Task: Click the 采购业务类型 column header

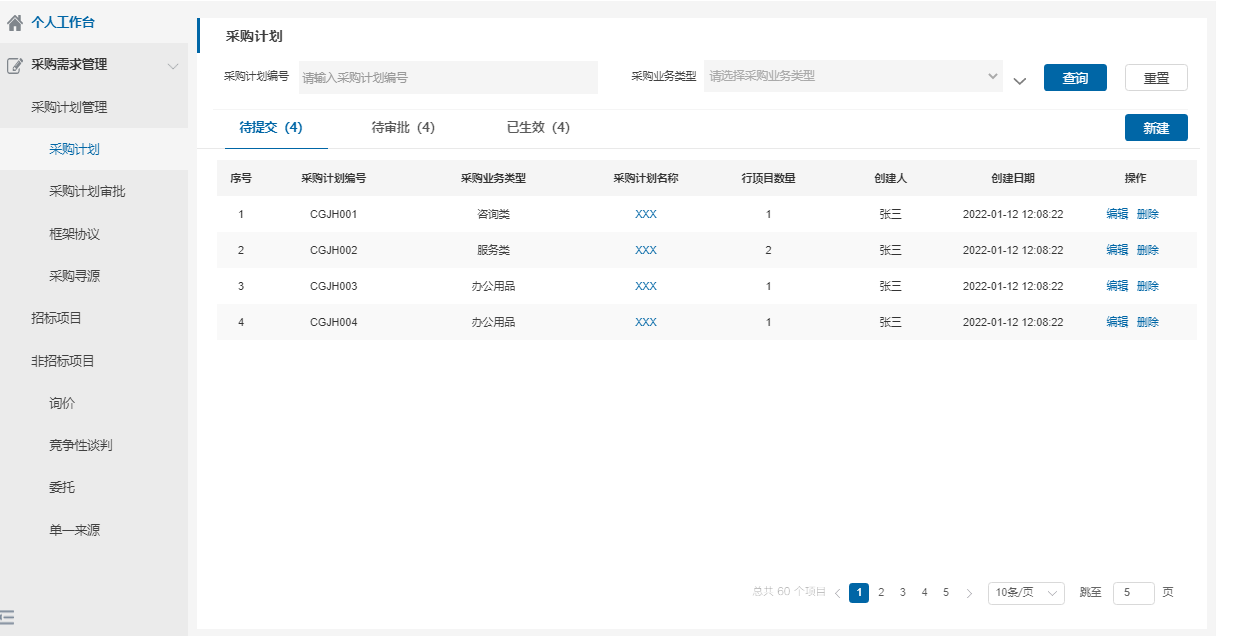Action: (x=493, y=178)
